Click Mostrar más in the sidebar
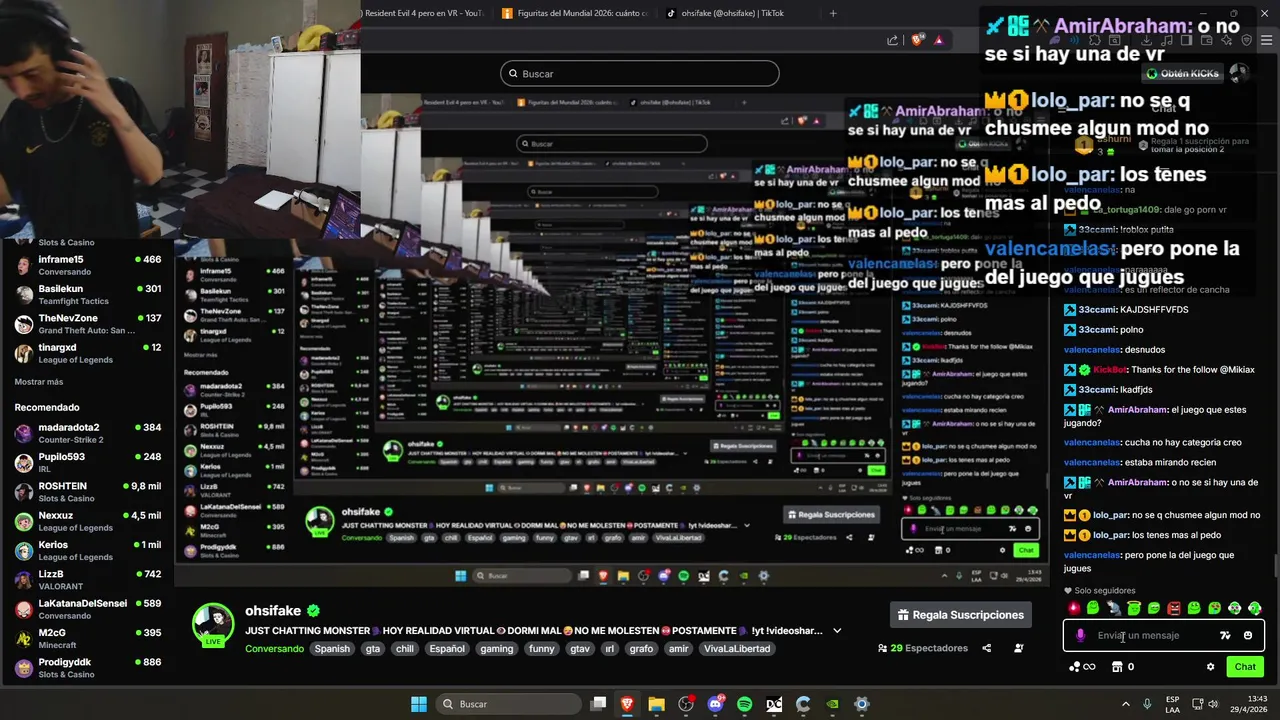Viewport: 1280px width, 720px height. [39, 382]
